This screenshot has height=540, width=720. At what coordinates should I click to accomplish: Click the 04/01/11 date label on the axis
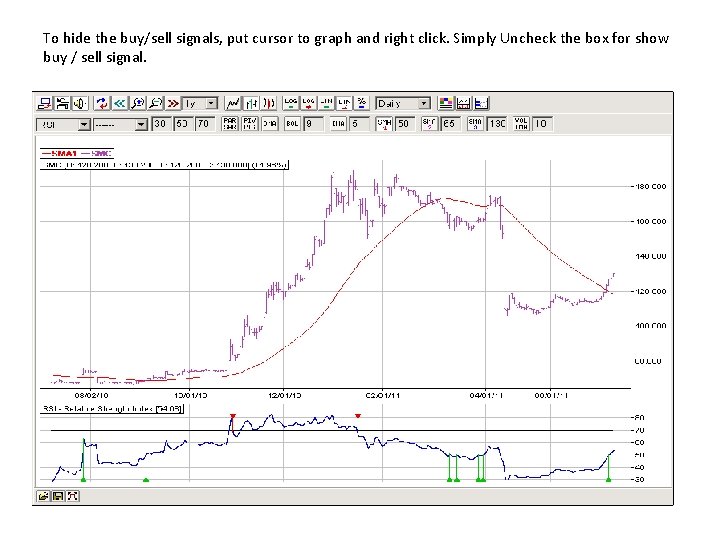coord(486,395)
